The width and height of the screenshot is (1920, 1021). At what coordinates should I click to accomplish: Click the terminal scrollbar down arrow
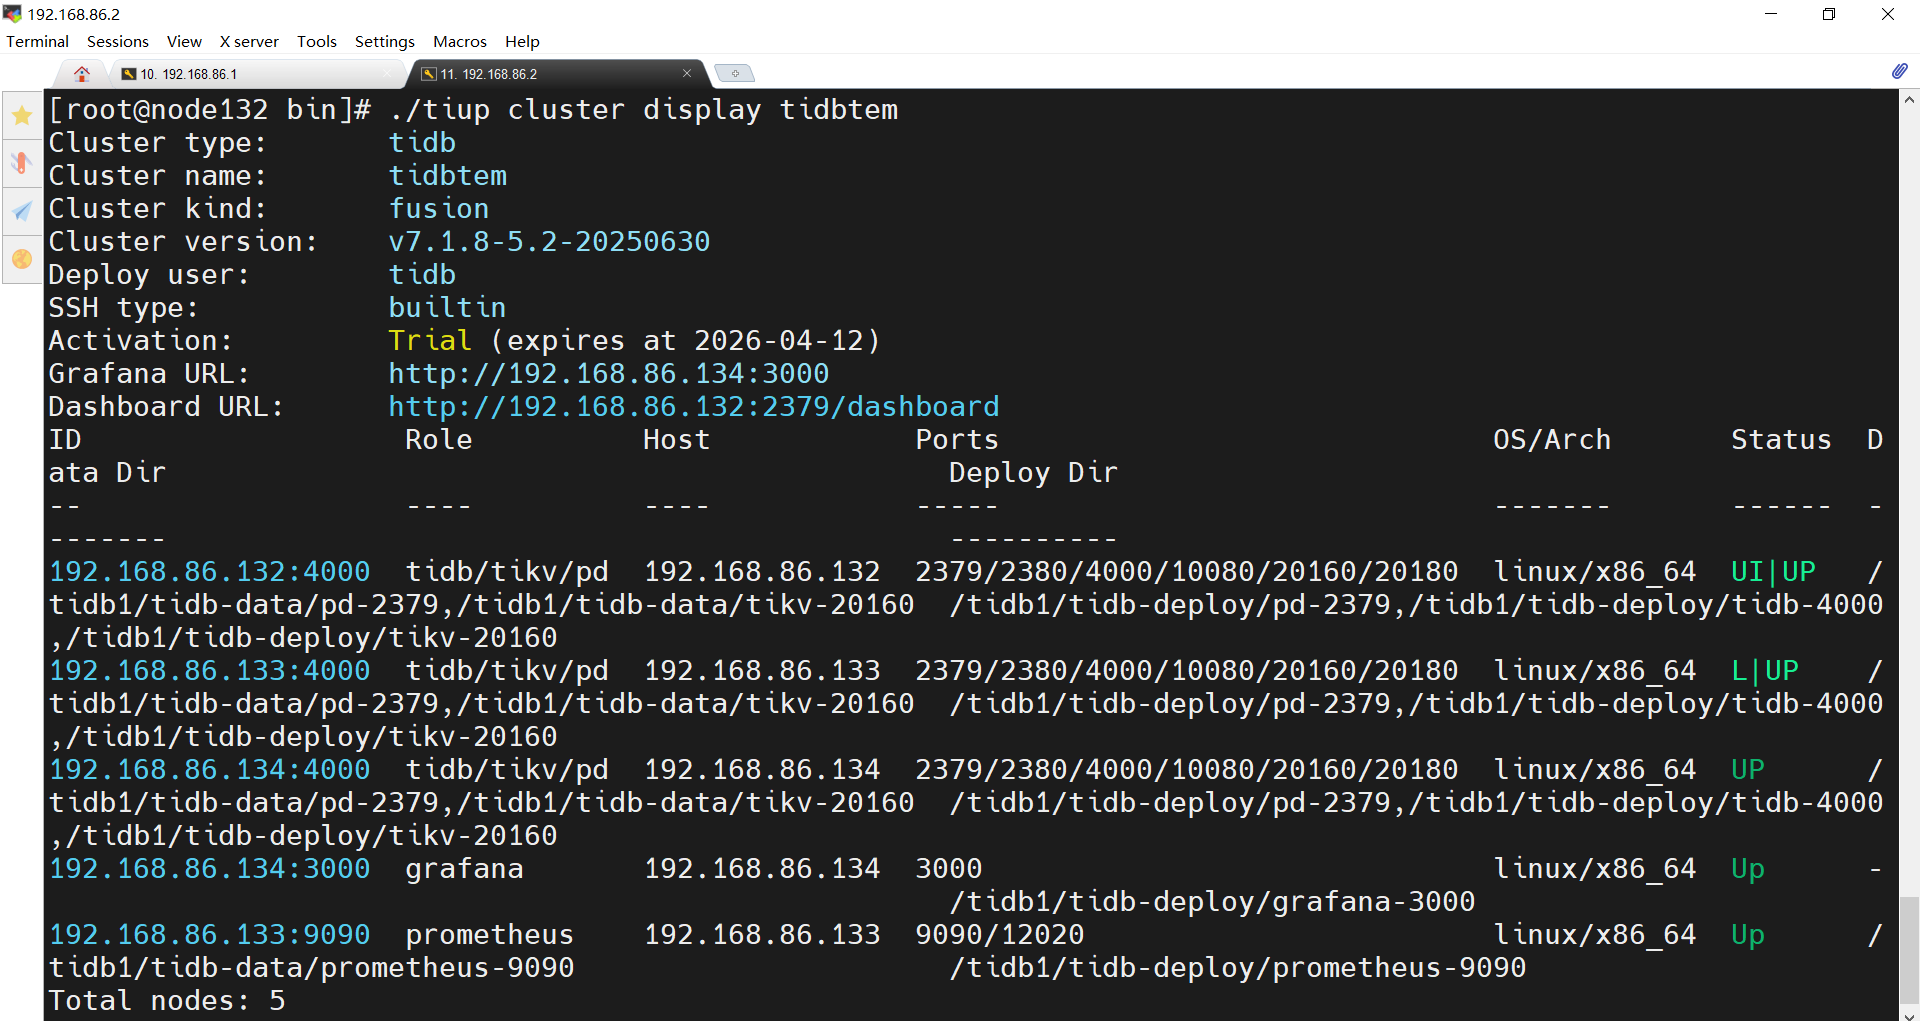[x=1909, y=1013]
